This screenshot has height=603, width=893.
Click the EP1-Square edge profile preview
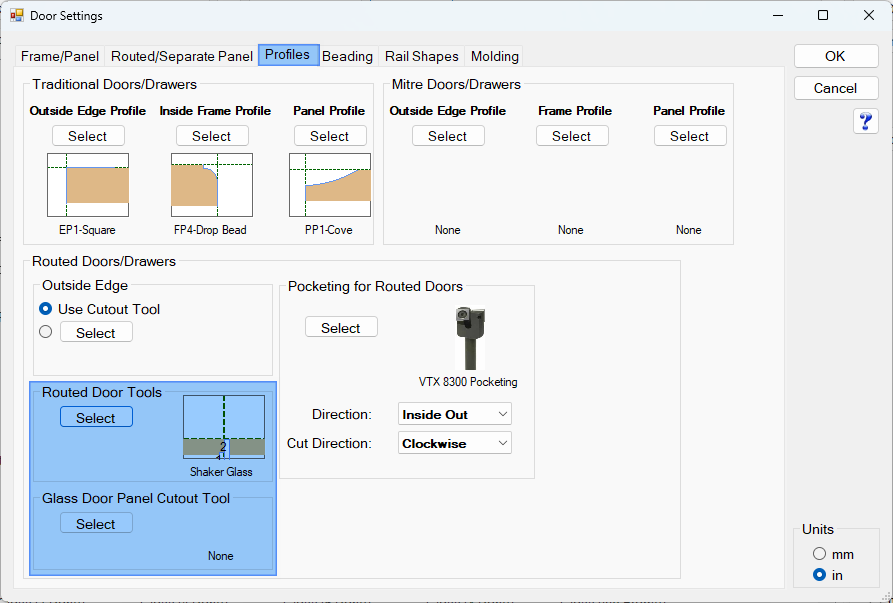pyautogui.click(x=88, y=185)
